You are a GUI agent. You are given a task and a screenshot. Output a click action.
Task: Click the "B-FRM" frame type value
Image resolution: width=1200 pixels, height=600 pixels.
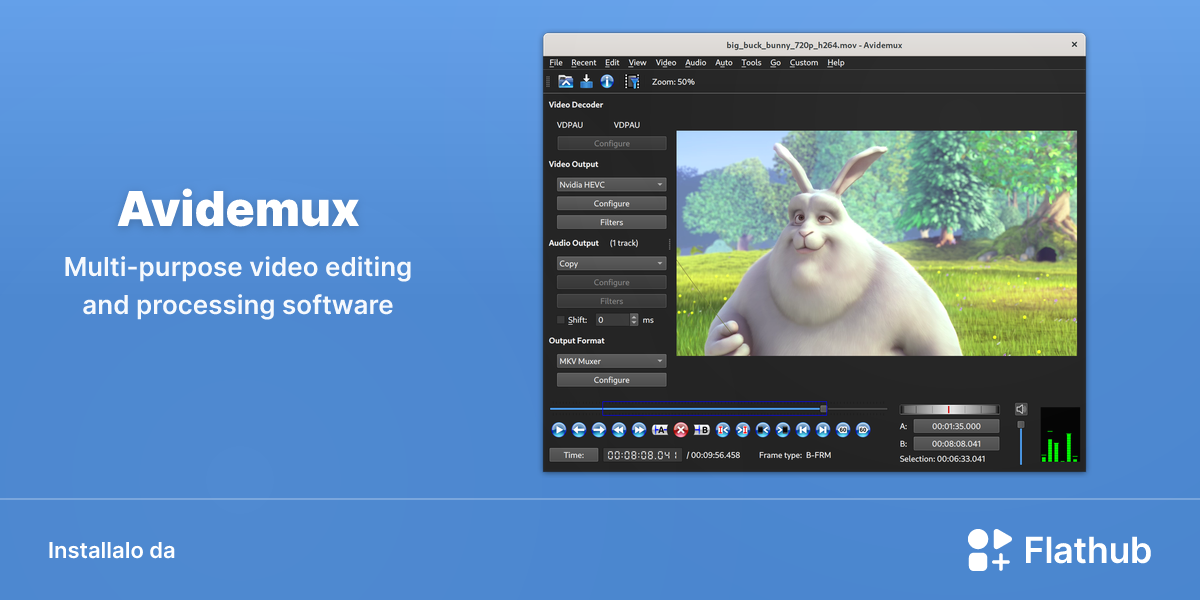(x=818, y=455)
